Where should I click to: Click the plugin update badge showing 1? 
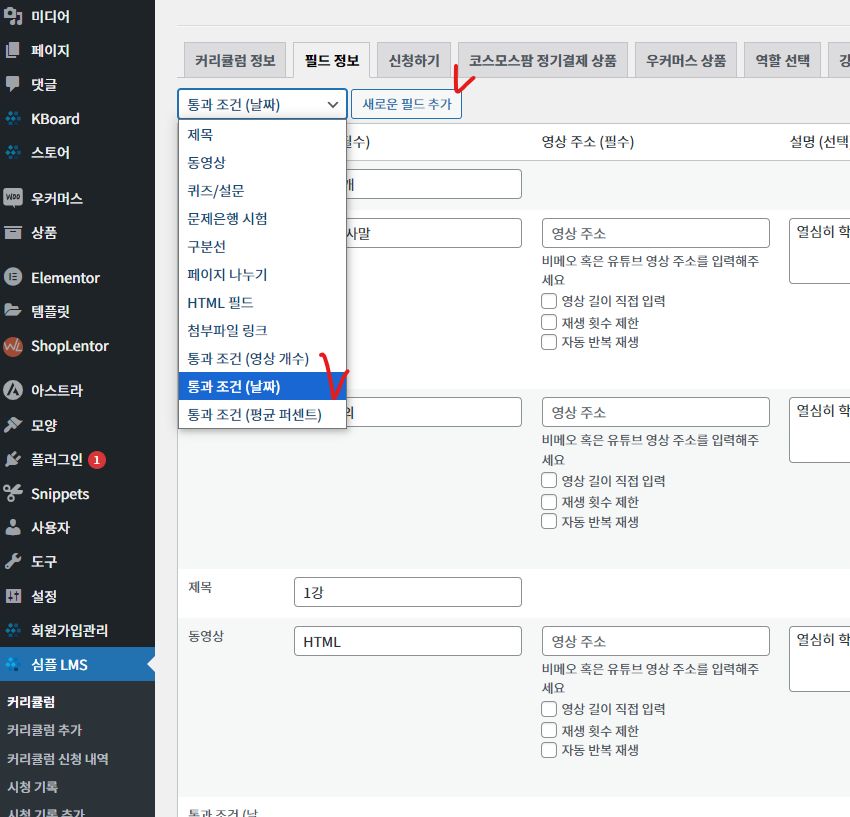[97, 460]
